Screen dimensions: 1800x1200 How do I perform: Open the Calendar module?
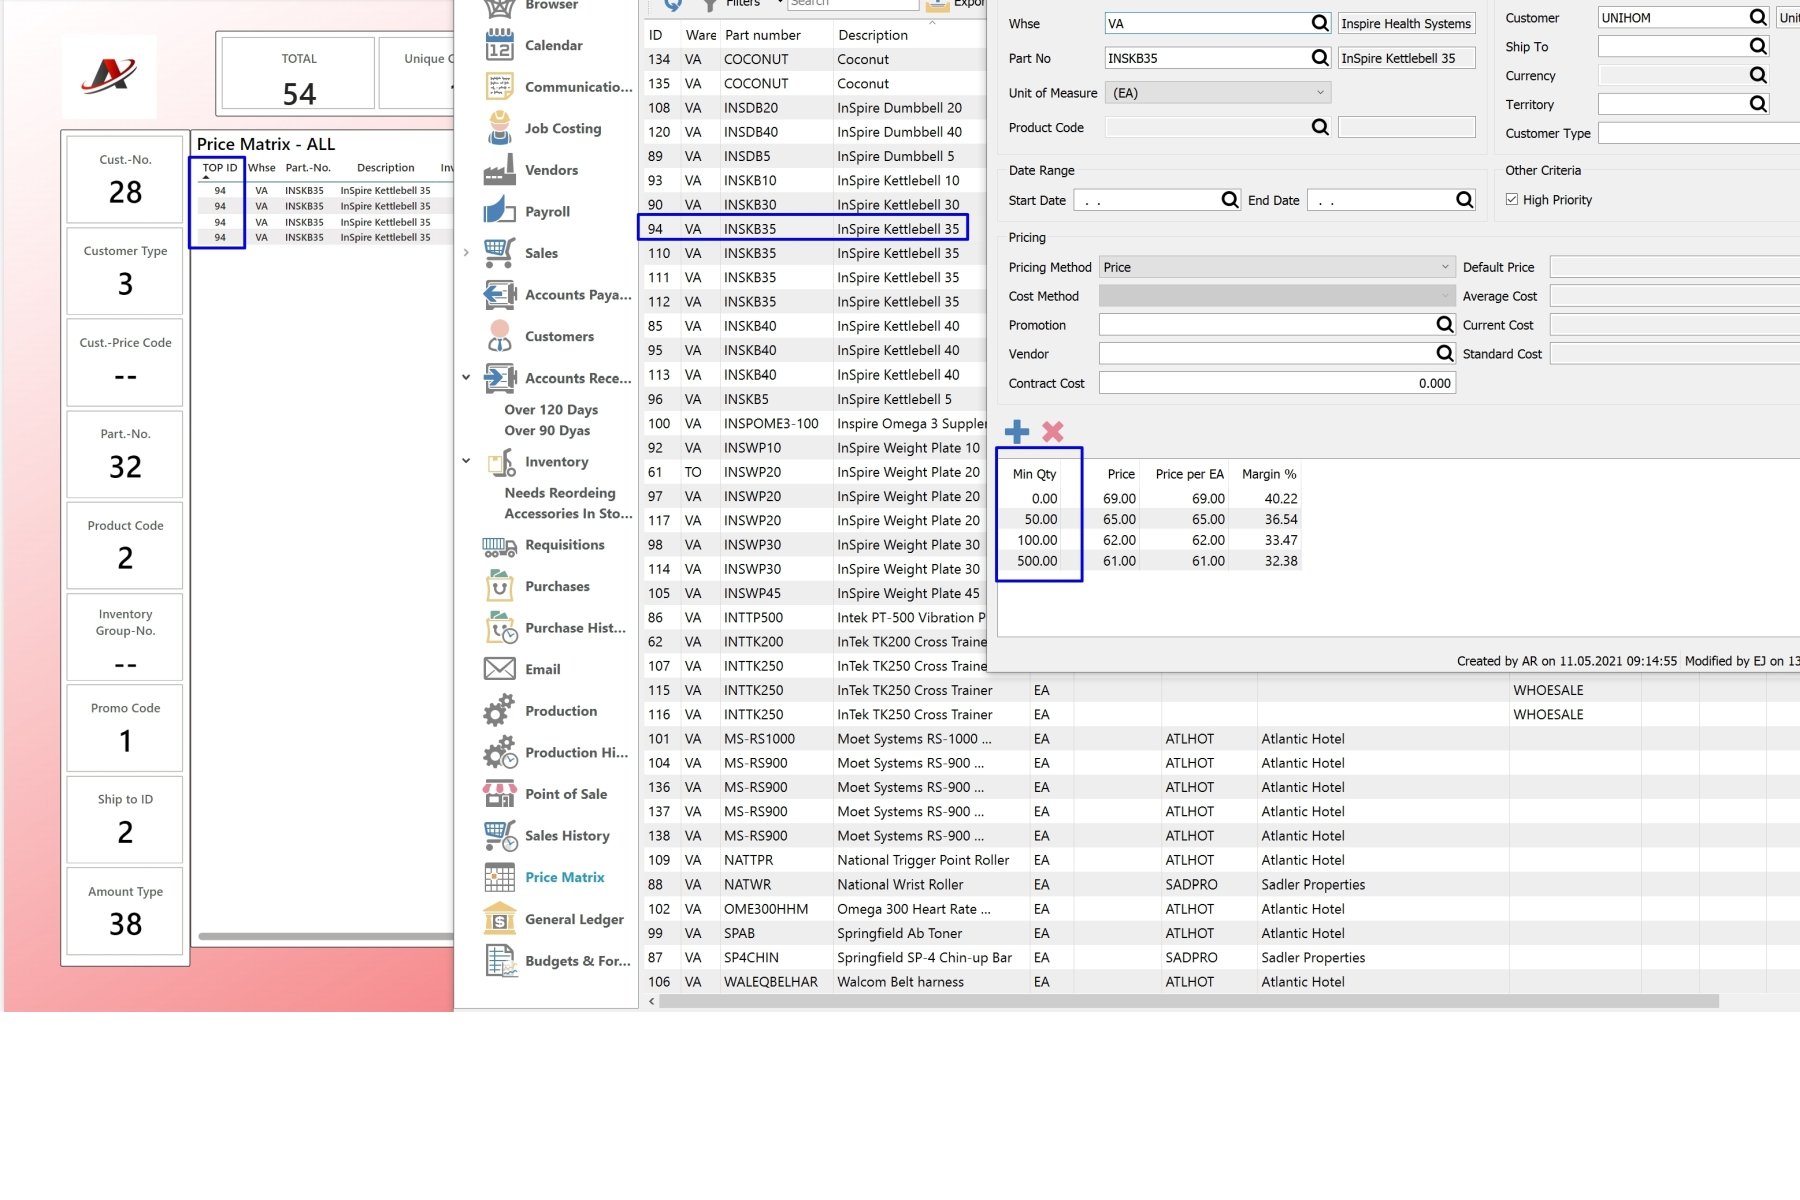tap(553, 45)
